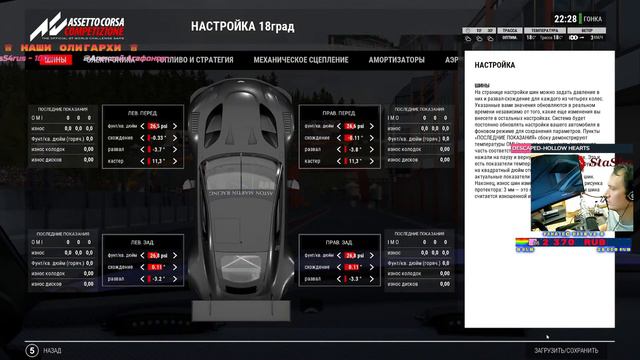Click the DESCAPED-HOLLOW HEARTS song label
This screenshot has width=640, height=360.
(551, 148)
